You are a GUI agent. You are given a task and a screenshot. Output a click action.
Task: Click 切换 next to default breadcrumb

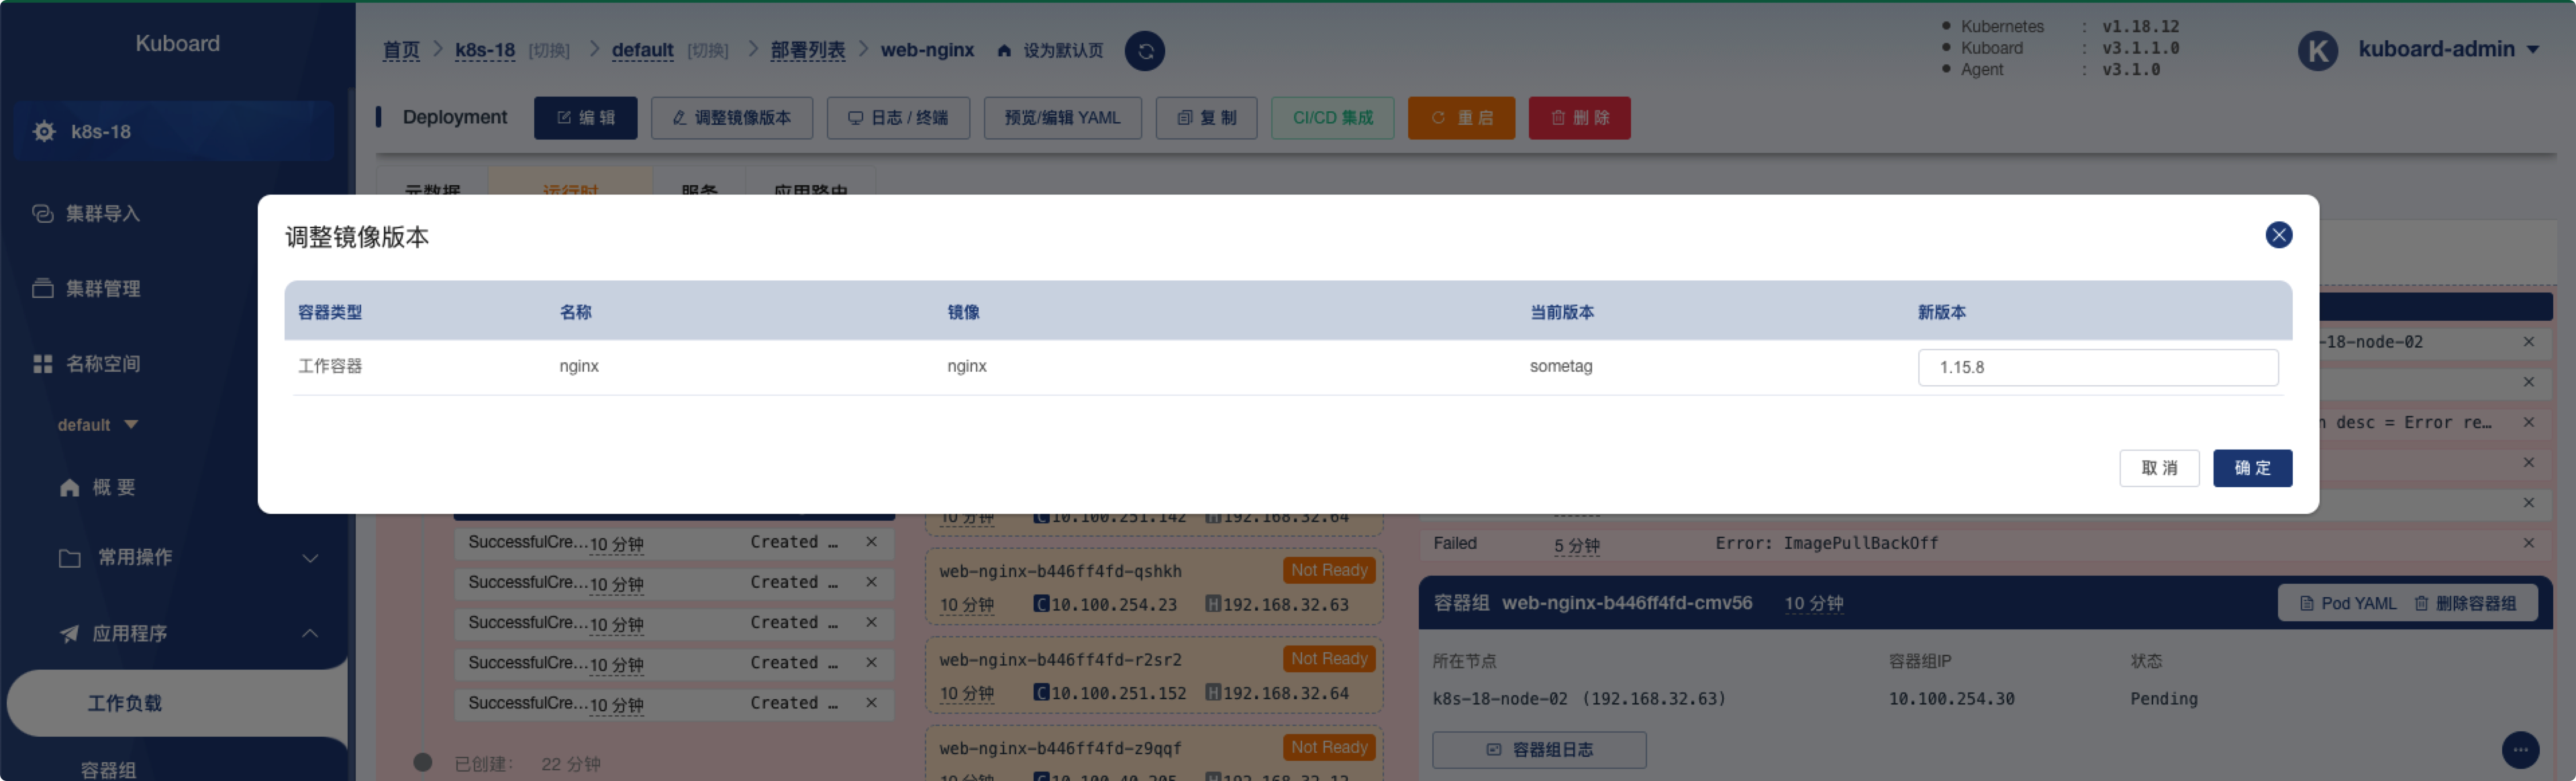coord(707,51)
